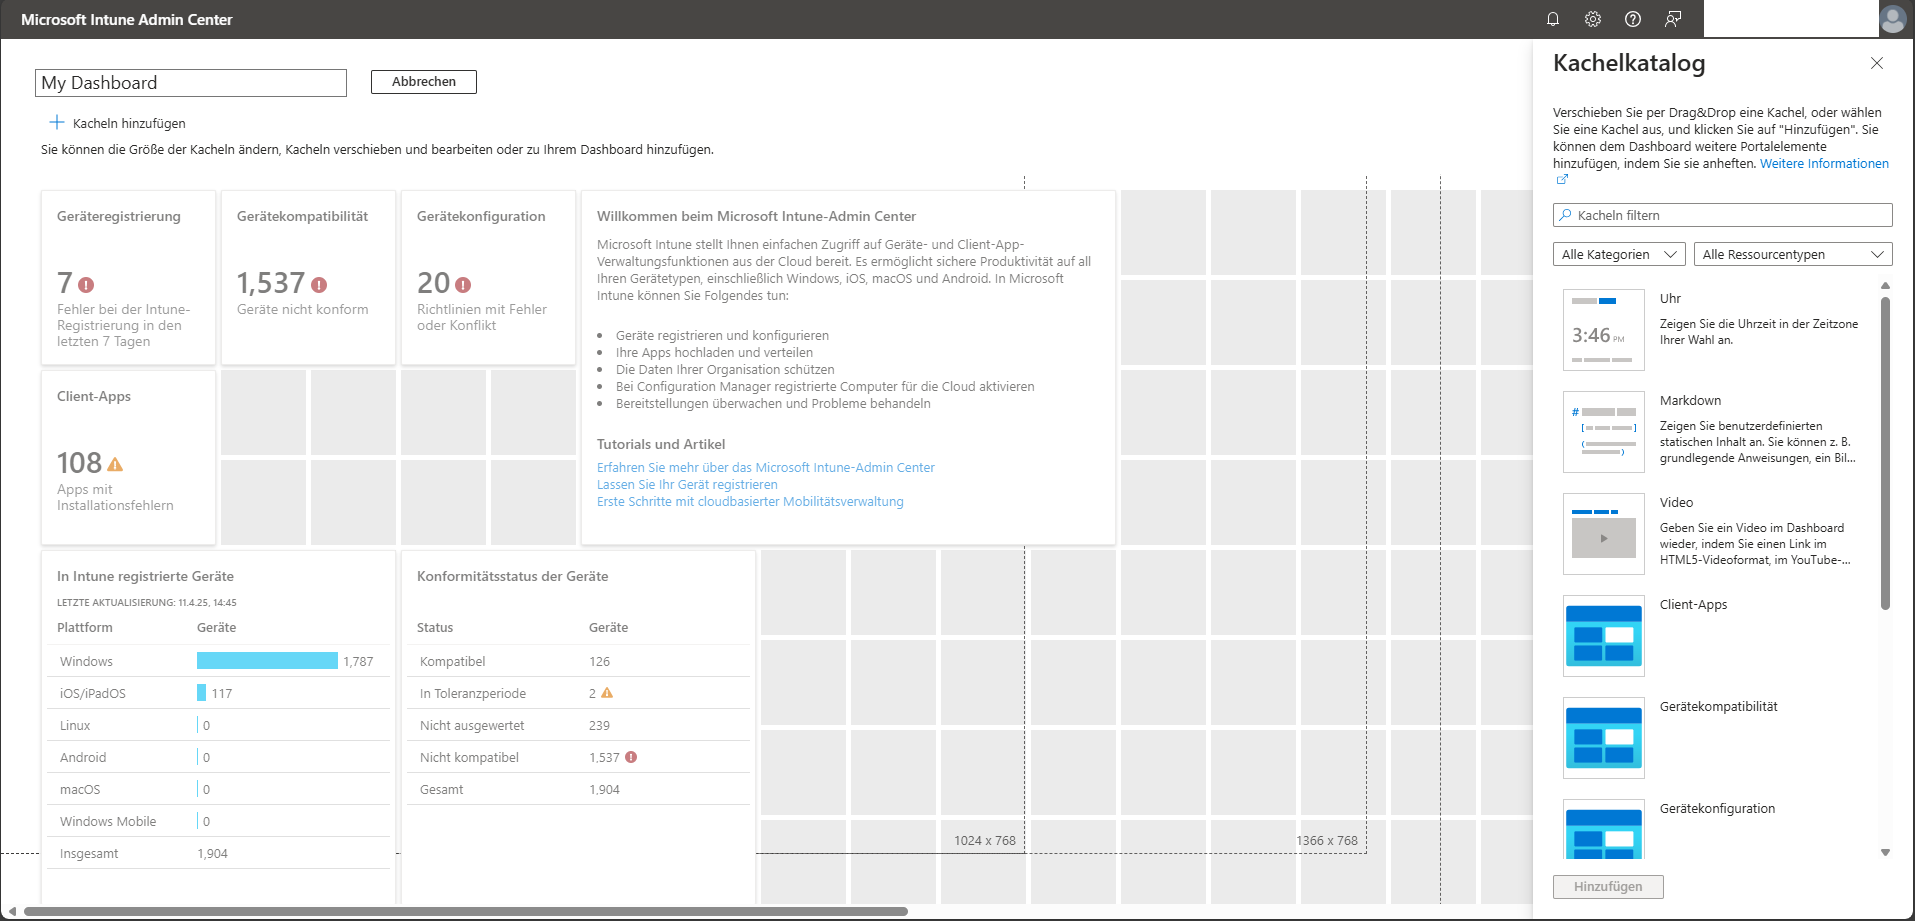1915x921 pixels.
Task: Click the error icon next to 7
Action: tap(86, 285)
